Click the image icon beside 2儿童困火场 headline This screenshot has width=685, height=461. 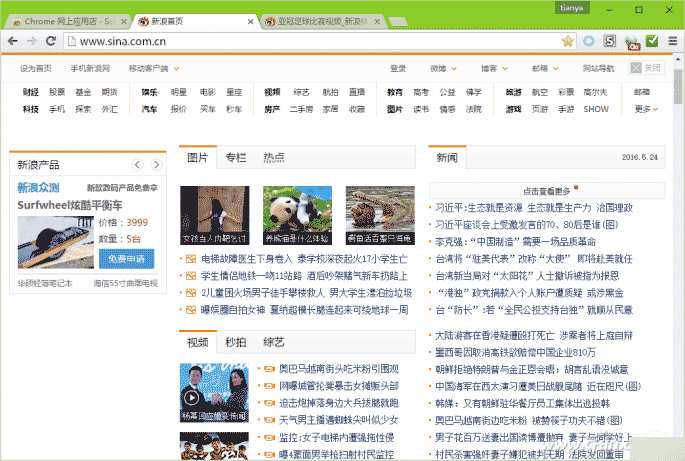pyautogui.click(x=191, y=293)
